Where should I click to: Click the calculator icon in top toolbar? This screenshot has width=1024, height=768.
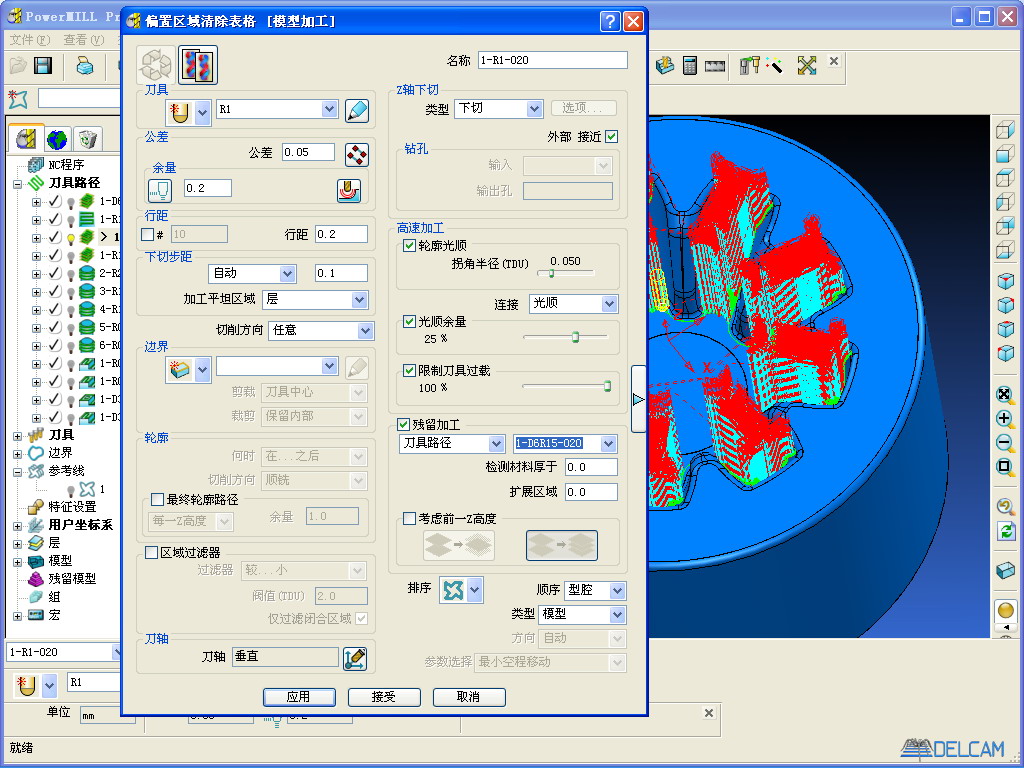[690, 65]
